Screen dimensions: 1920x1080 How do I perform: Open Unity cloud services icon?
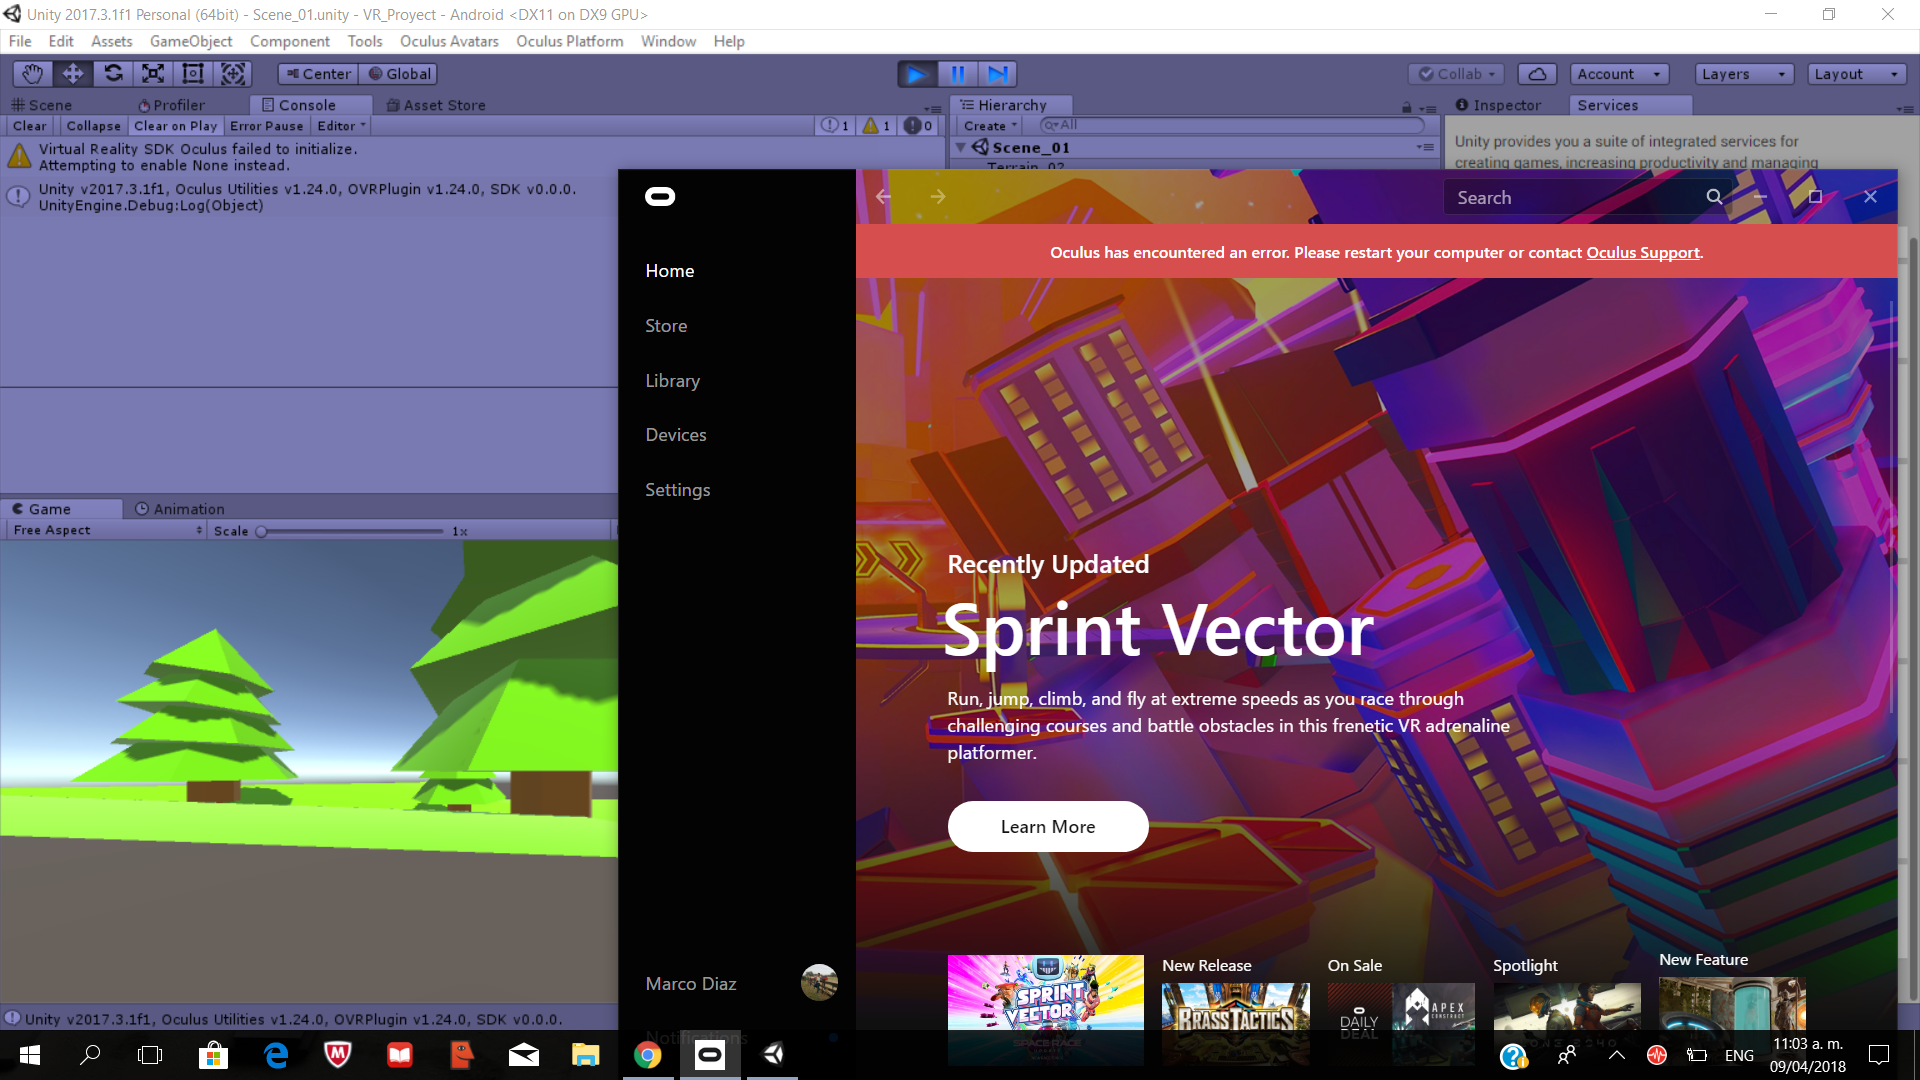1537,74
